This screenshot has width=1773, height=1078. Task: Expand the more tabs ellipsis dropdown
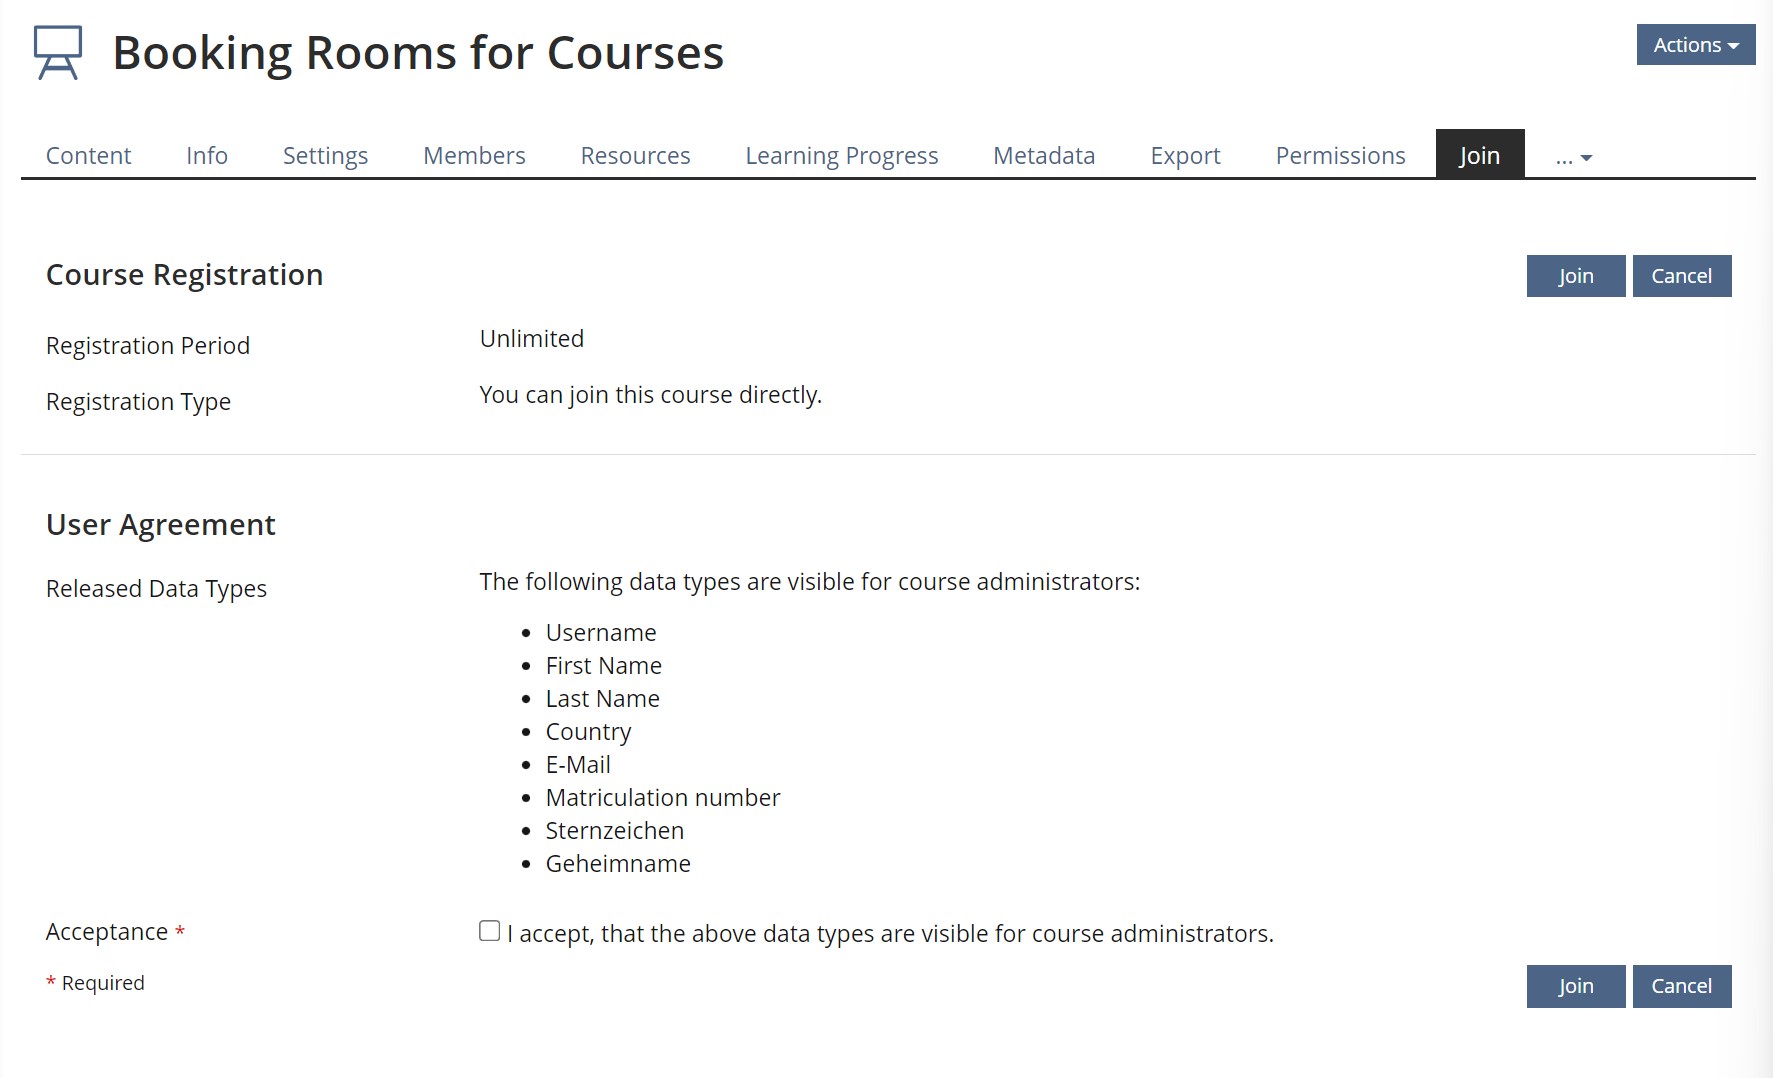[1573, 157]
